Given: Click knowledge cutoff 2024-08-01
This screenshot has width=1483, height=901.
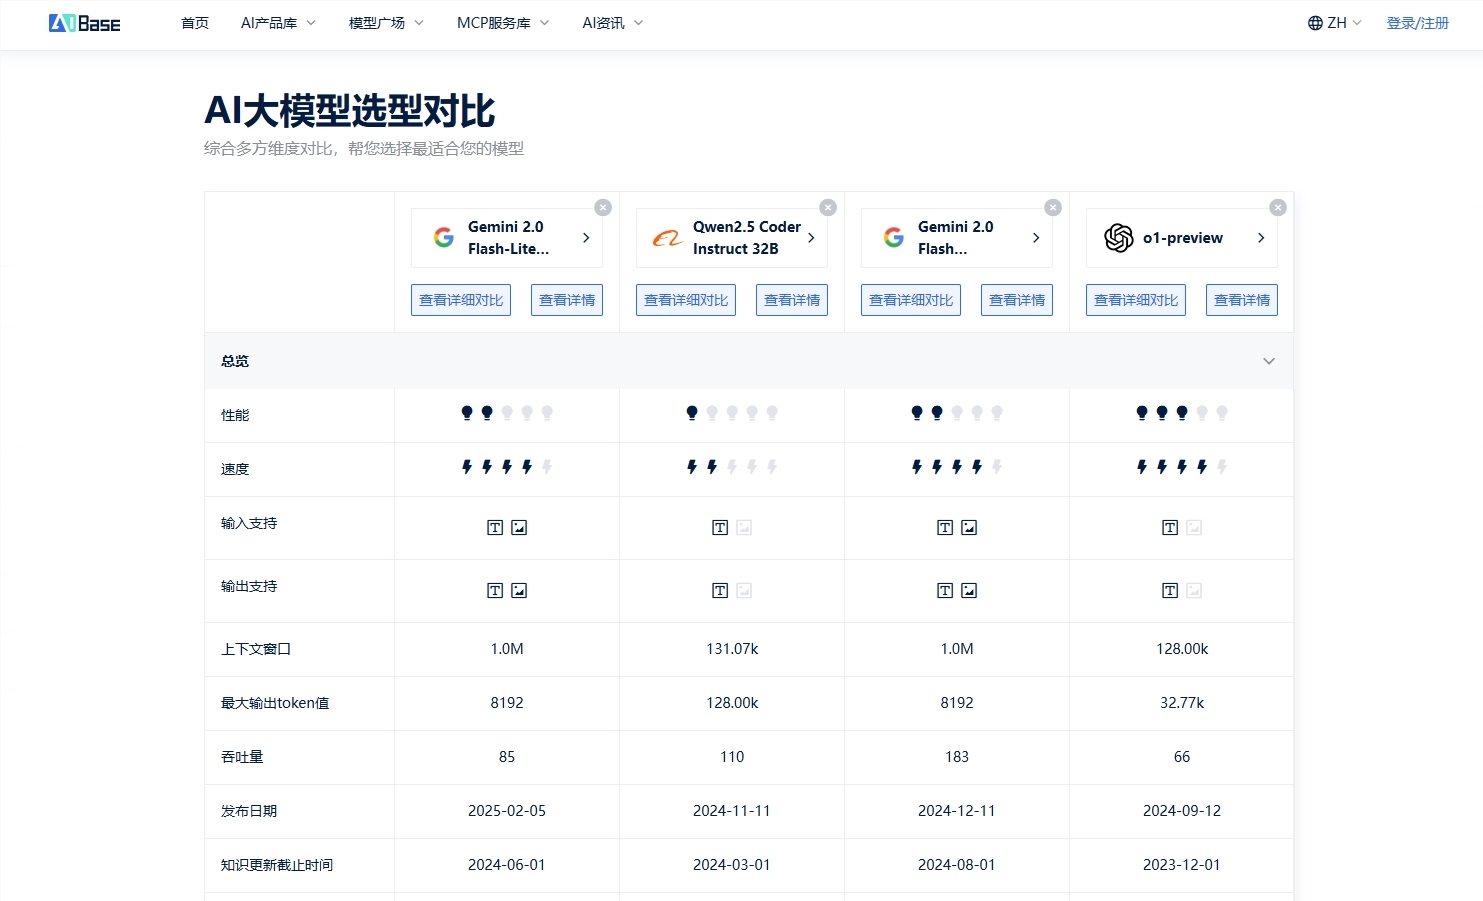Looking at the screenshot, I should (957, 865).
